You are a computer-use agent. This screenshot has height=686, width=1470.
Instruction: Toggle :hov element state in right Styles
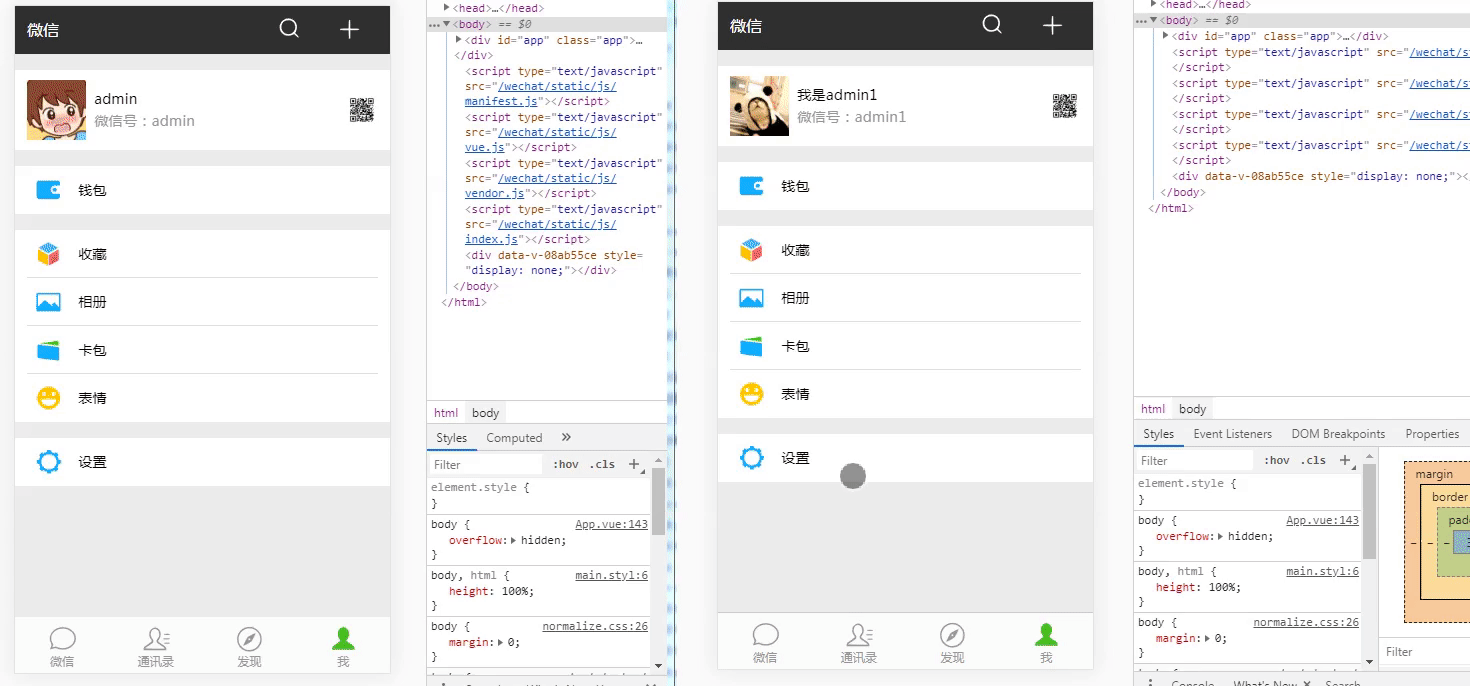(x=1277, y=460)
